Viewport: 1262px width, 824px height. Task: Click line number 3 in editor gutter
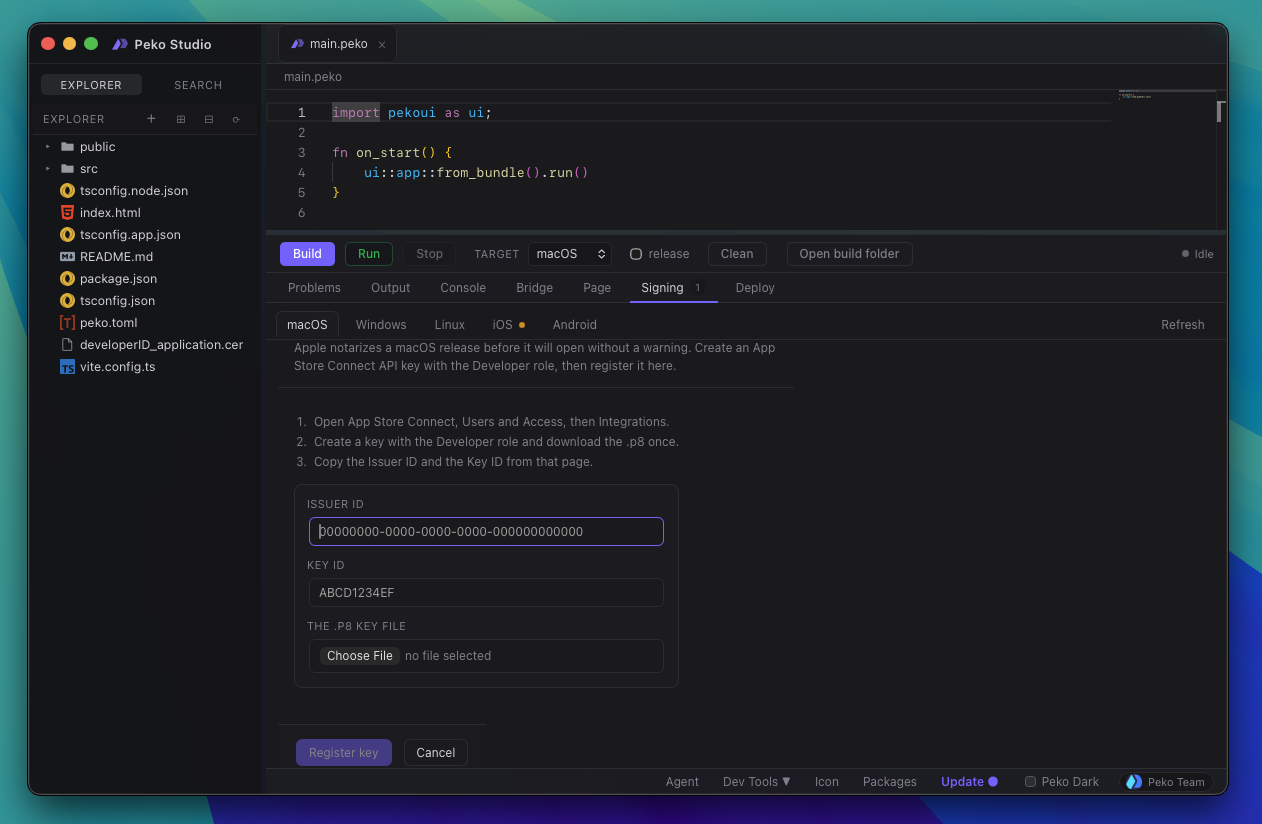tap(302, 153)
